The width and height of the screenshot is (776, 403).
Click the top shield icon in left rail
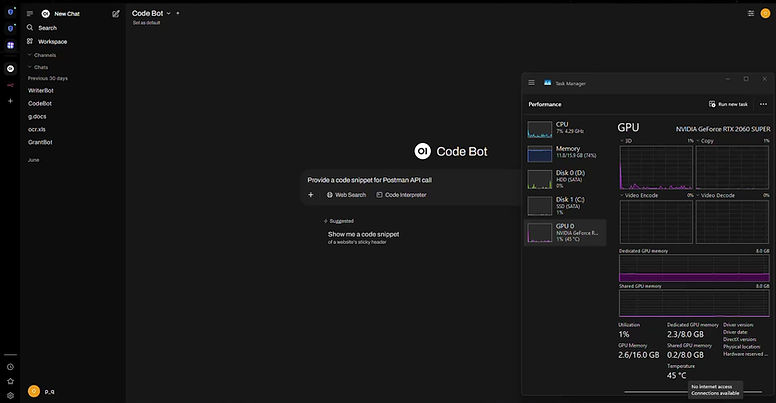10,12
